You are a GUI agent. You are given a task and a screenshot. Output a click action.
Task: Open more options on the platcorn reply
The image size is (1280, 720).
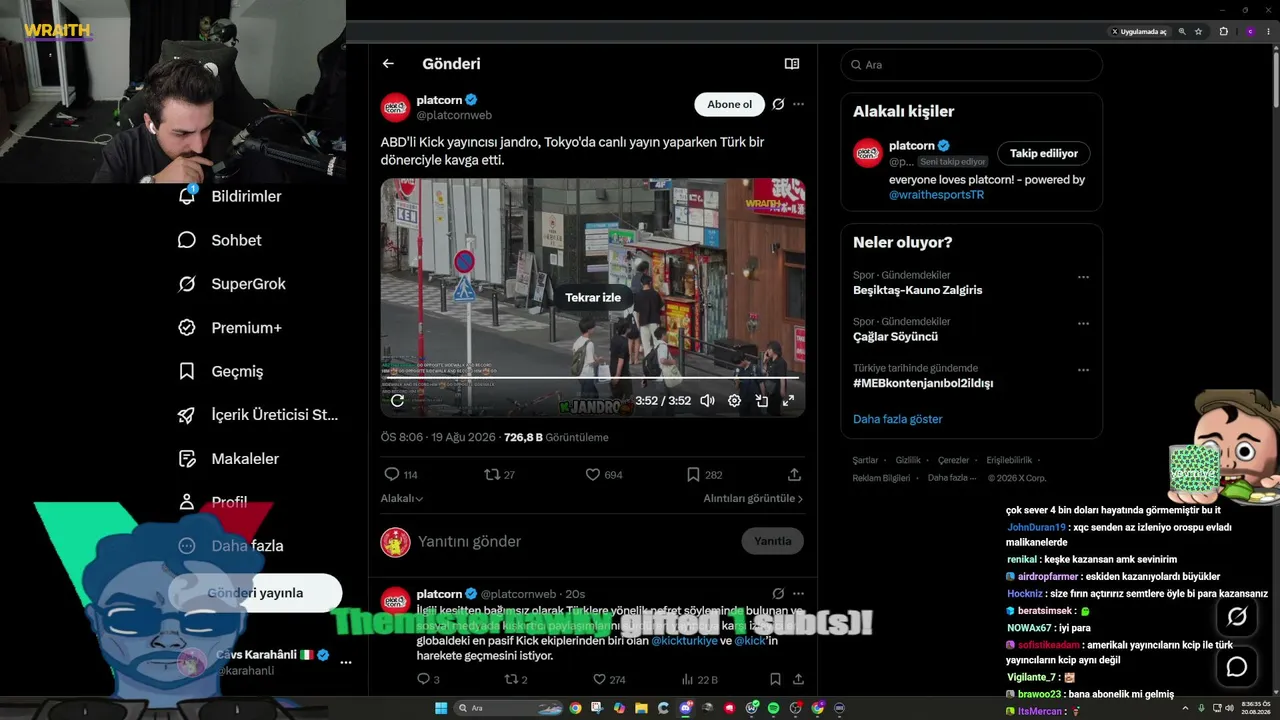pos(798,594)
